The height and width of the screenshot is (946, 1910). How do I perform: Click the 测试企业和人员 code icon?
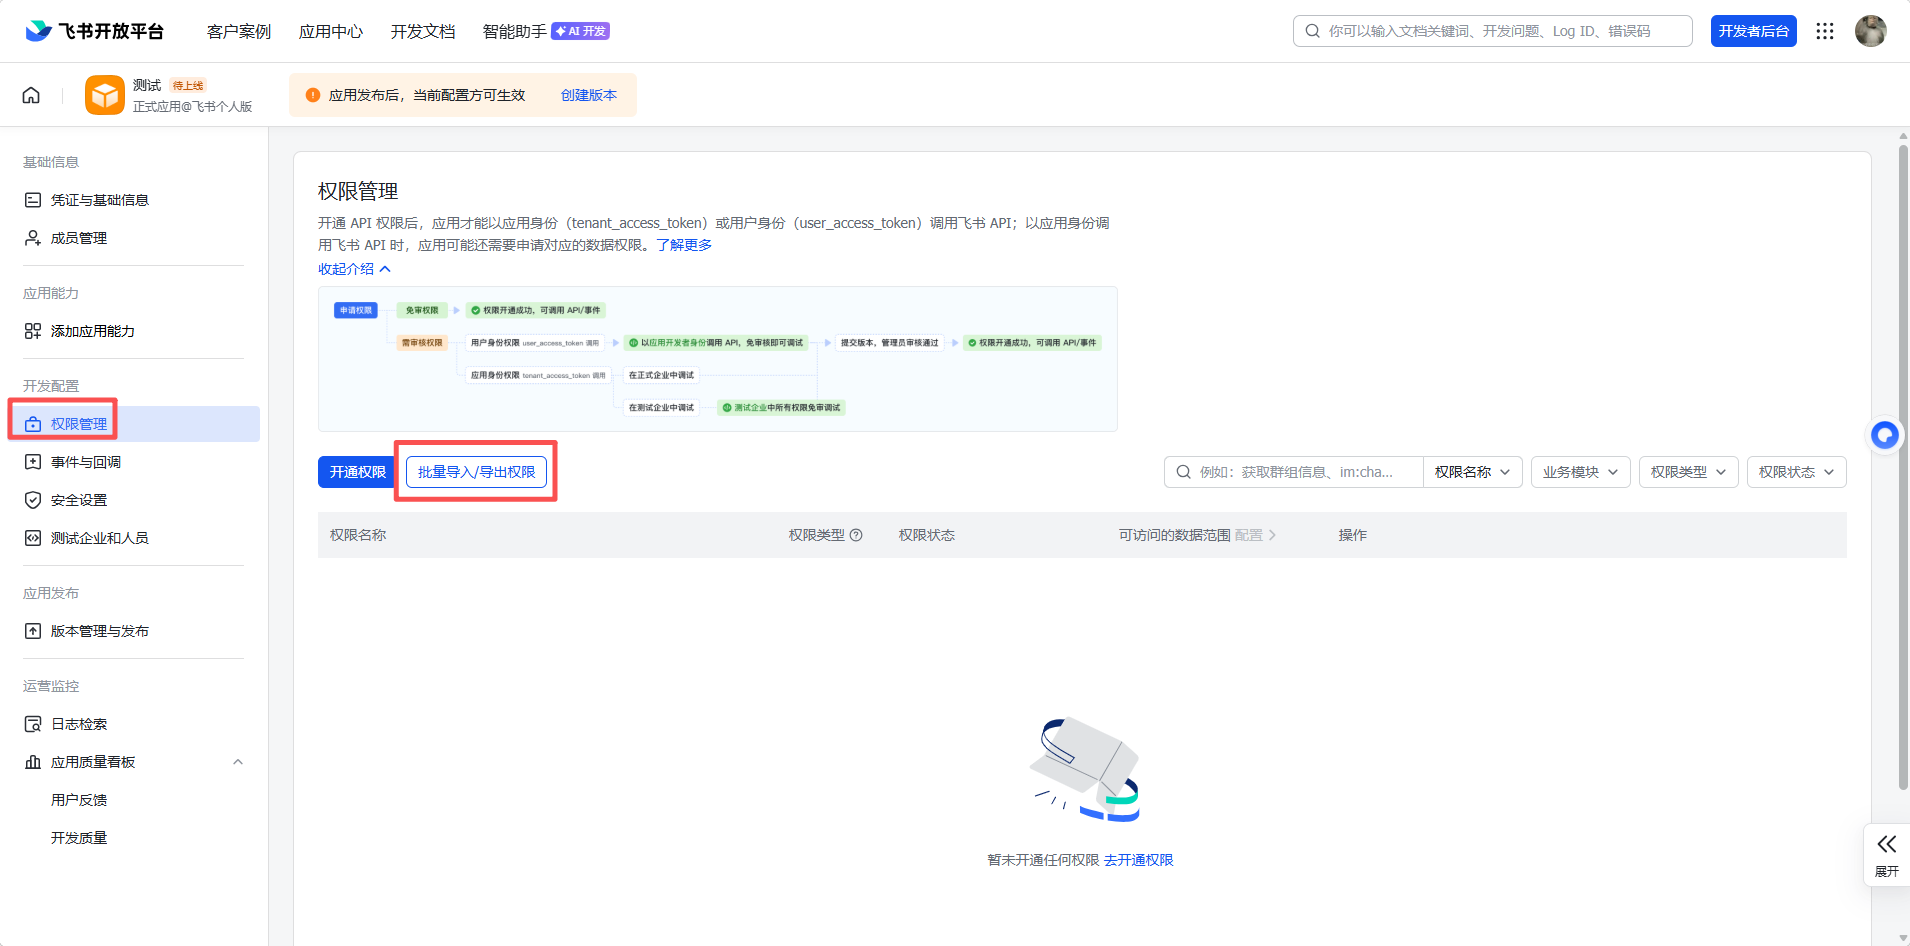click(x=33, y=538)
